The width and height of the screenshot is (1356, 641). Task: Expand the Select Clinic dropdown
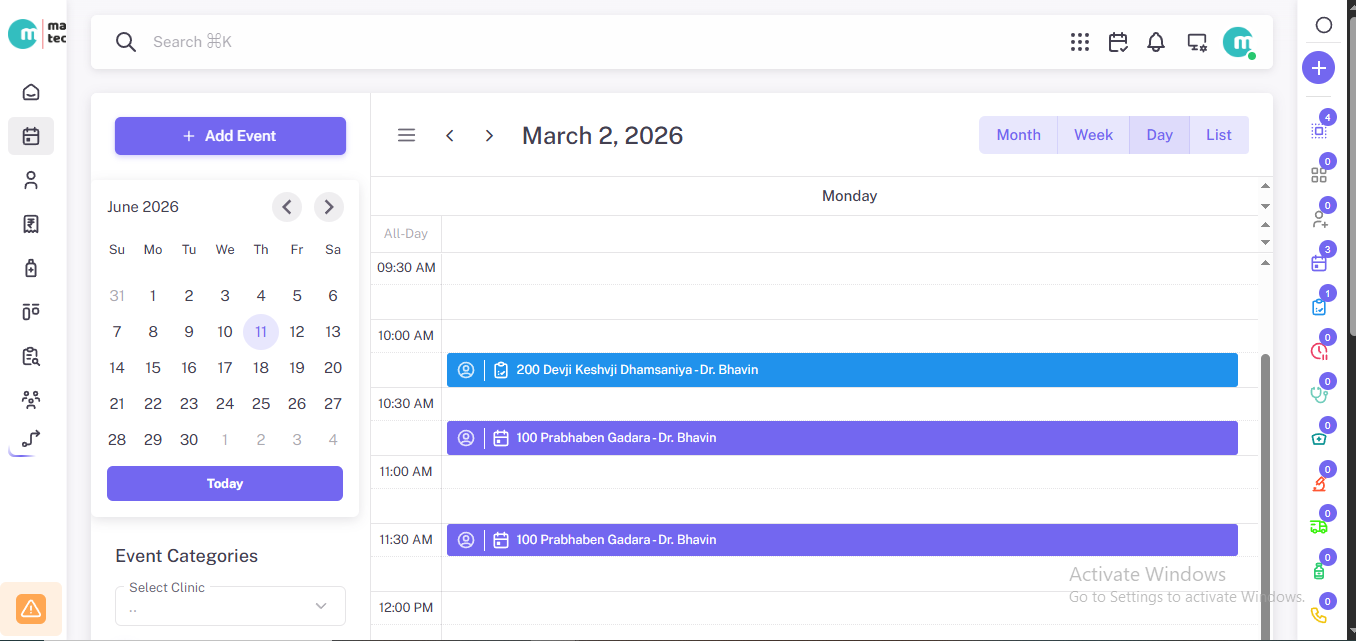point(230,606)
